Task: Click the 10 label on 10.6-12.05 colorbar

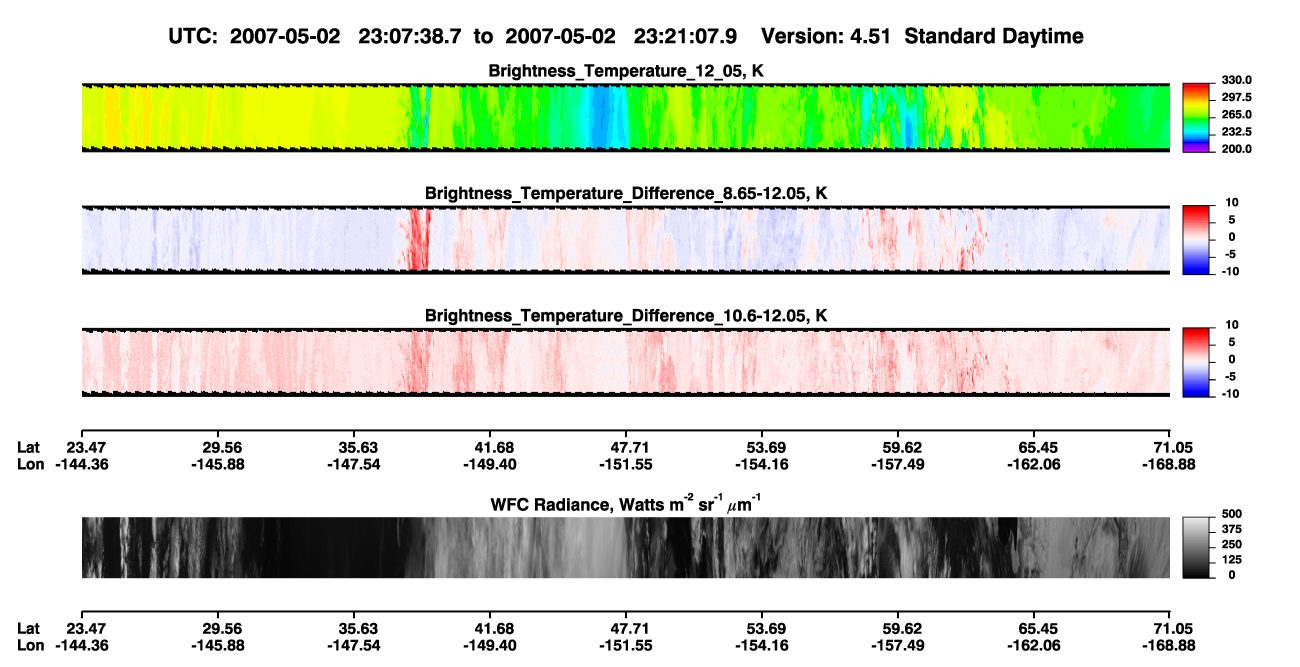Action: (1233, 325)
